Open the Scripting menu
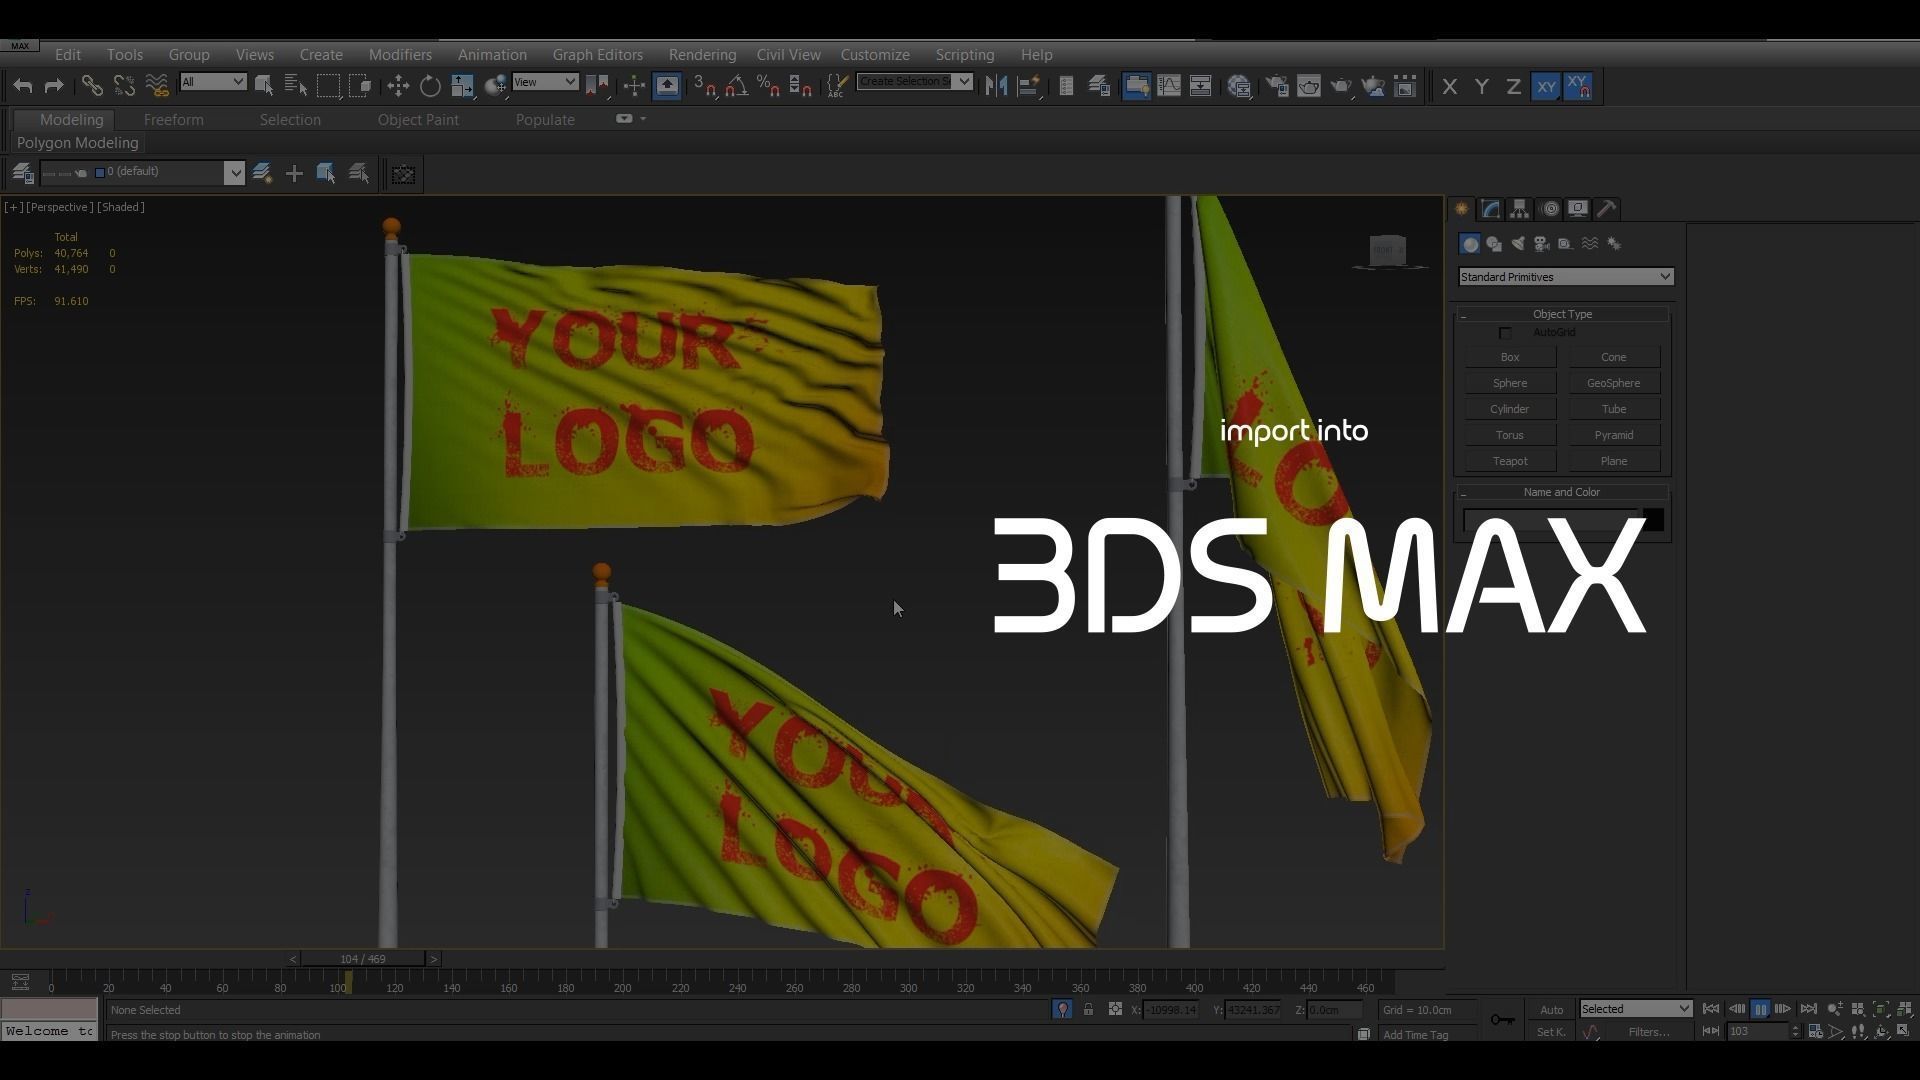 (x=965, y=55)
